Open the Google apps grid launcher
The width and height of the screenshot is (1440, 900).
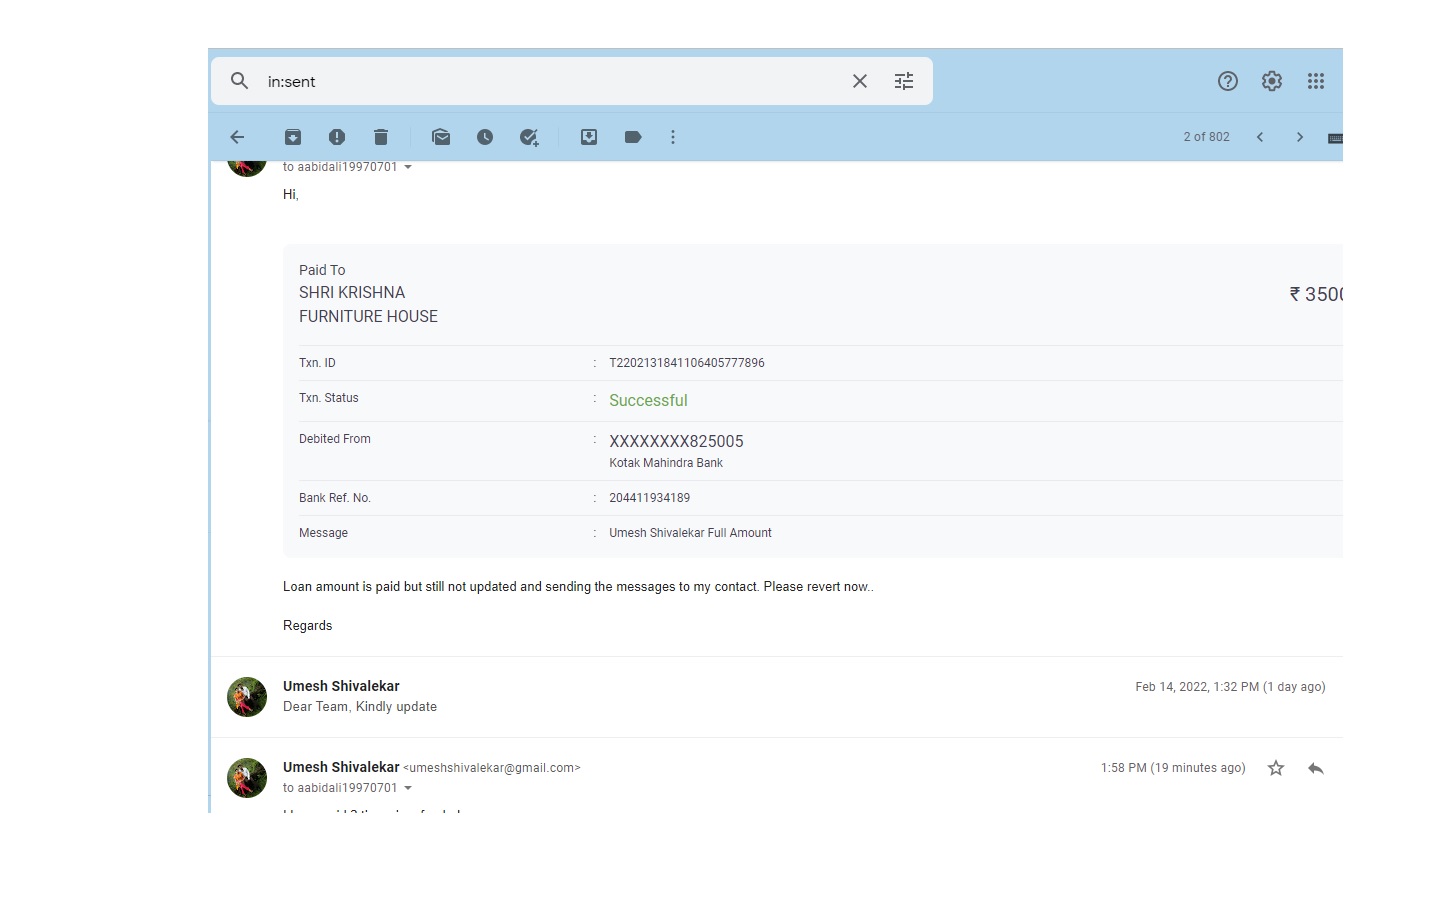(x=1316, y=81)
